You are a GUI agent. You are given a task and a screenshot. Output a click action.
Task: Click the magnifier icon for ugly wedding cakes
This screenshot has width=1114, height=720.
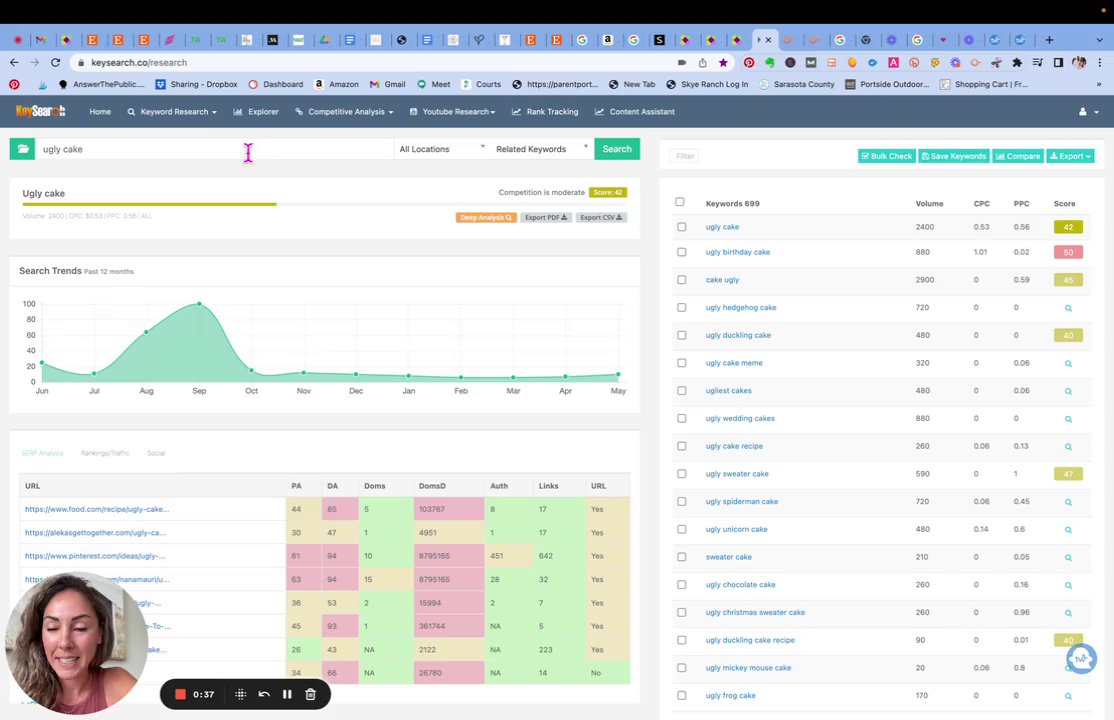1068,419
